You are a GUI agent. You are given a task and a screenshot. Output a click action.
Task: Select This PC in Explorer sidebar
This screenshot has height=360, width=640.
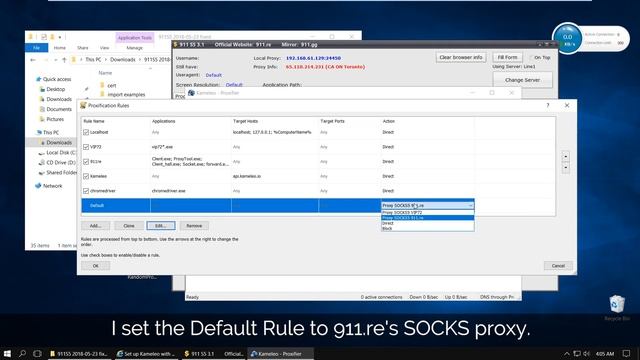pos(47,132)
